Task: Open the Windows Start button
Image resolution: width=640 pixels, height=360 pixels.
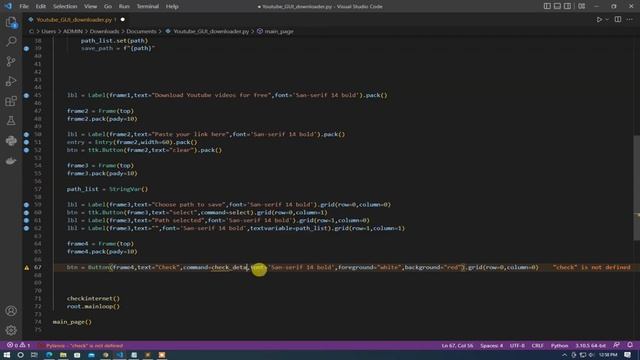Action: (x=7, y=355)
